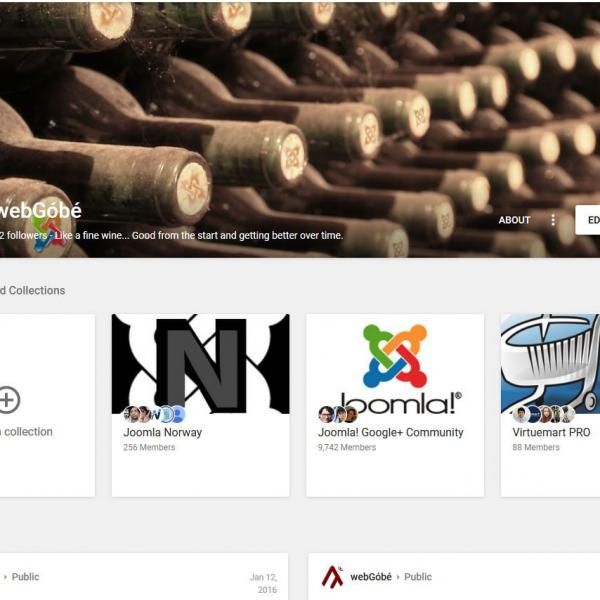This screenshot has height=600, width=600.
Task: Click member avatars on Joomla! Google+ Community card
Action: (338, 414)
